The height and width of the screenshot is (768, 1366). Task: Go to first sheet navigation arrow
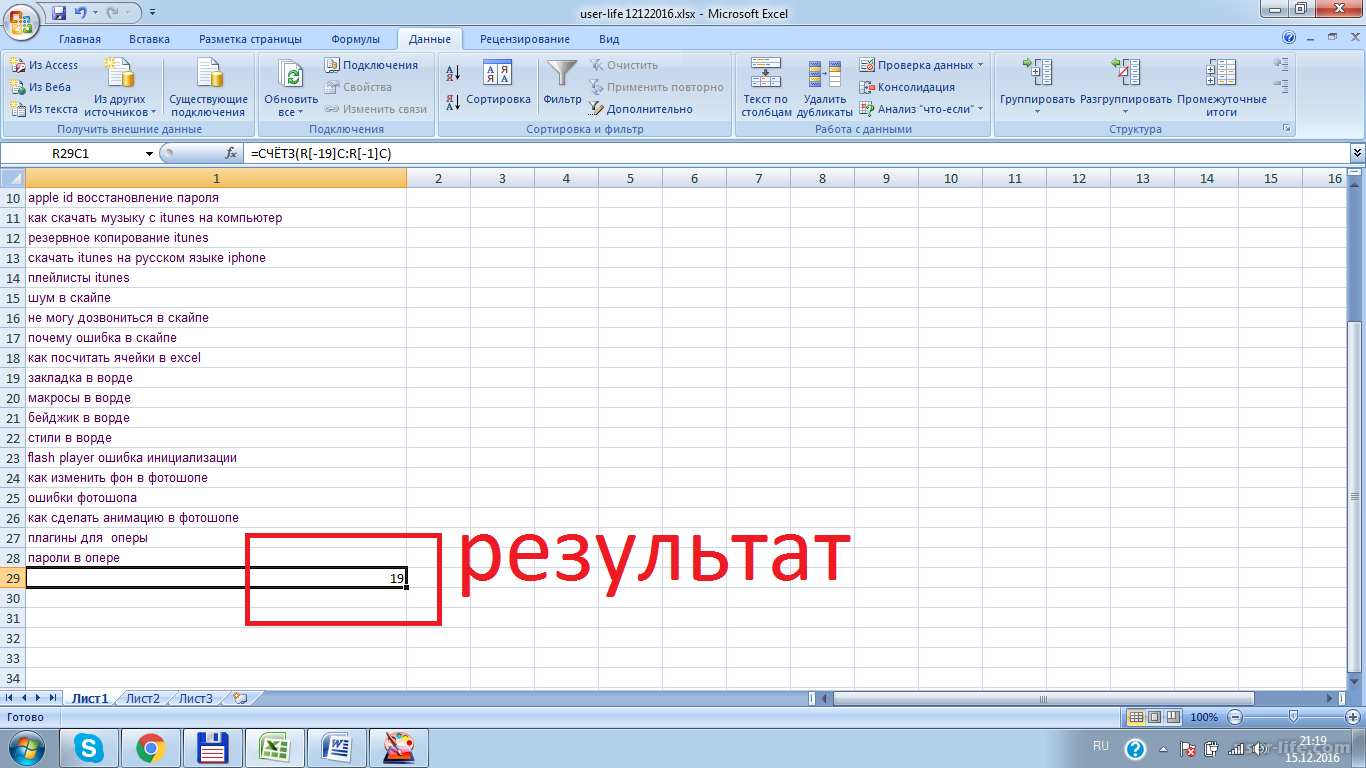11,698
